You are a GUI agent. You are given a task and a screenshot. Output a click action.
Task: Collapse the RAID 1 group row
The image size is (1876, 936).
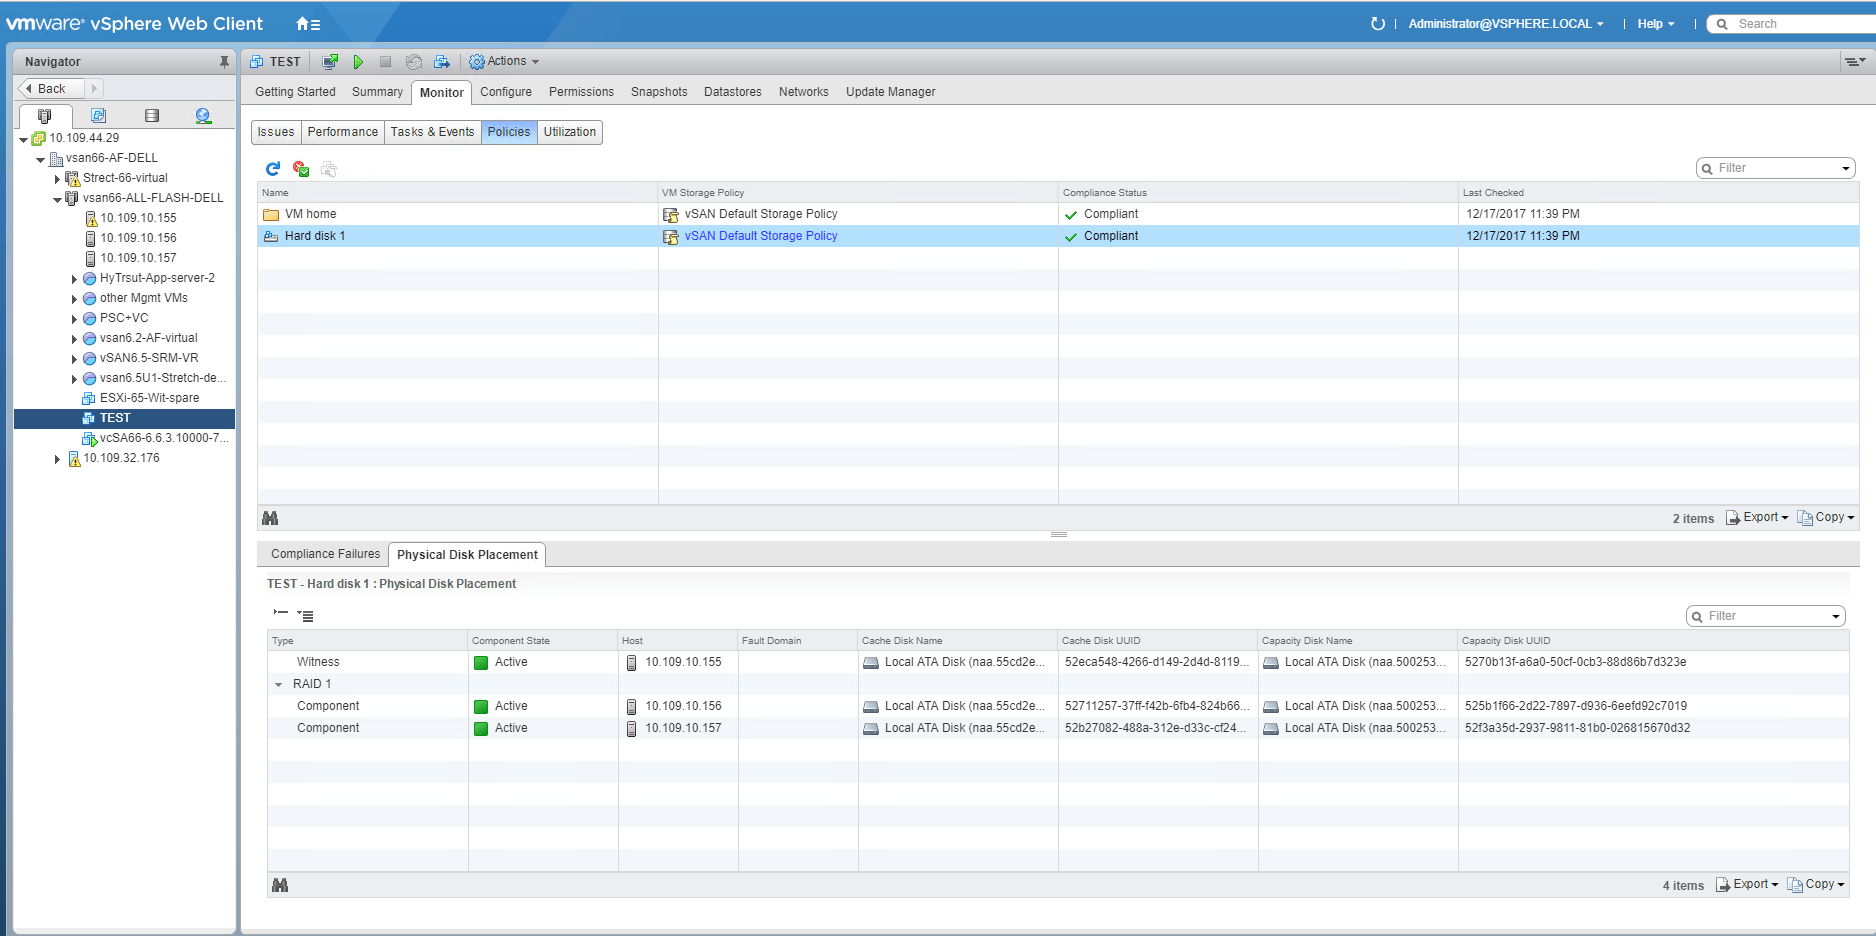click(279, 685)
